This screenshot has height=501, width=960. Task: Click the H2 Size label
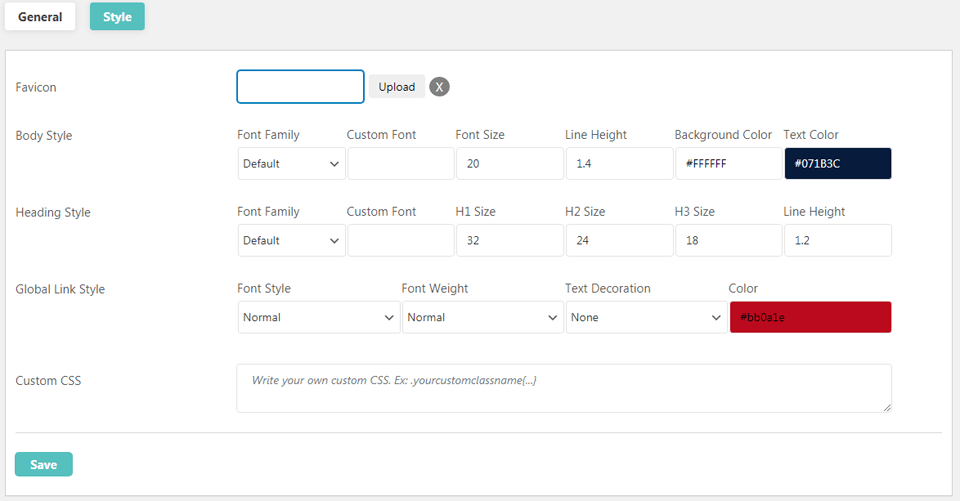click(x=585, y=211)
